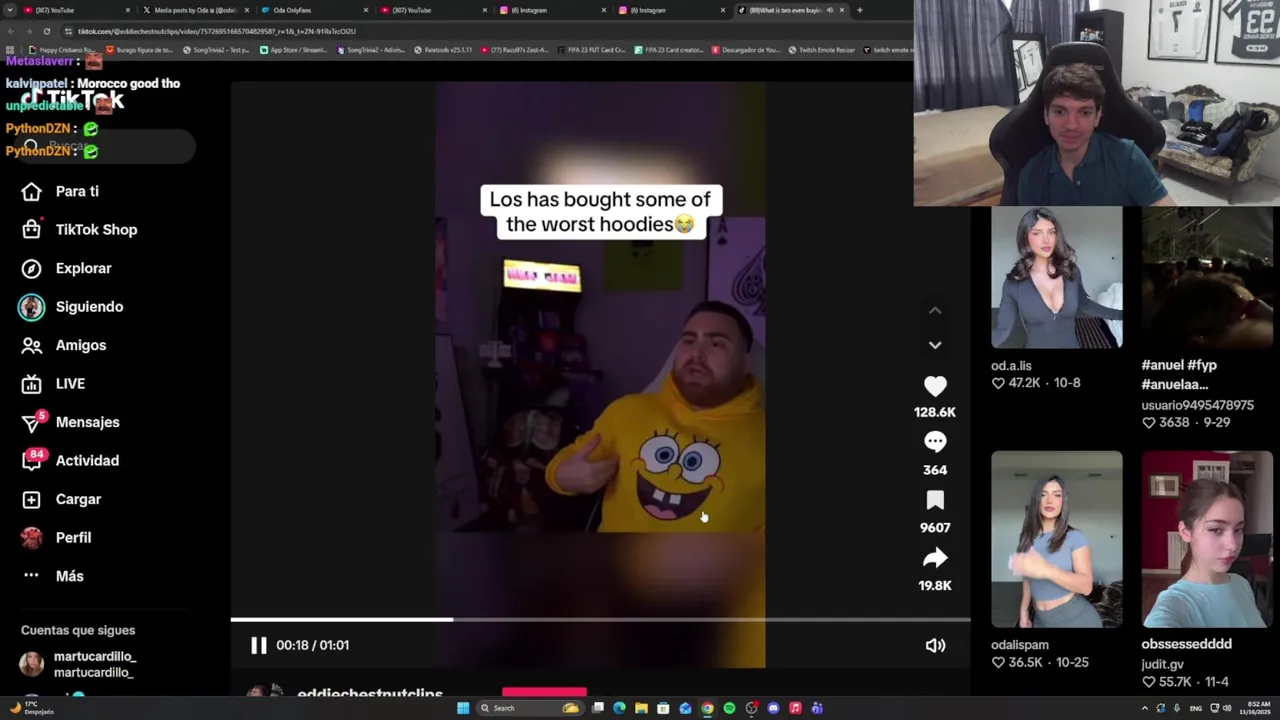Like the video with the heart icon
Image resolution: width=1280 pixels, height=720 pixels.
[x=935, y=386]
